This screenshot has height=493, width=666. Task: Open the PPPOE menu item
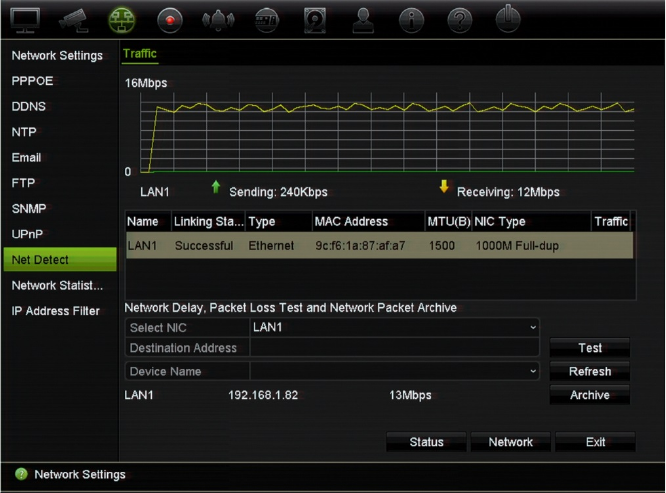click(x=32, y=81)
